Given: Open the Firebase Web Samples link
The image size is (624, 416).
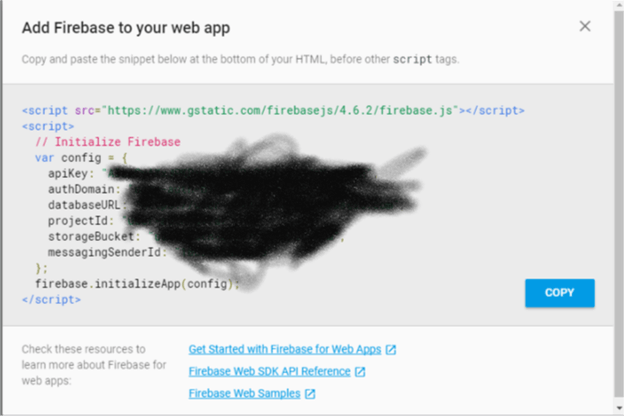Looking at the screenshot, I should pos(245,394).
